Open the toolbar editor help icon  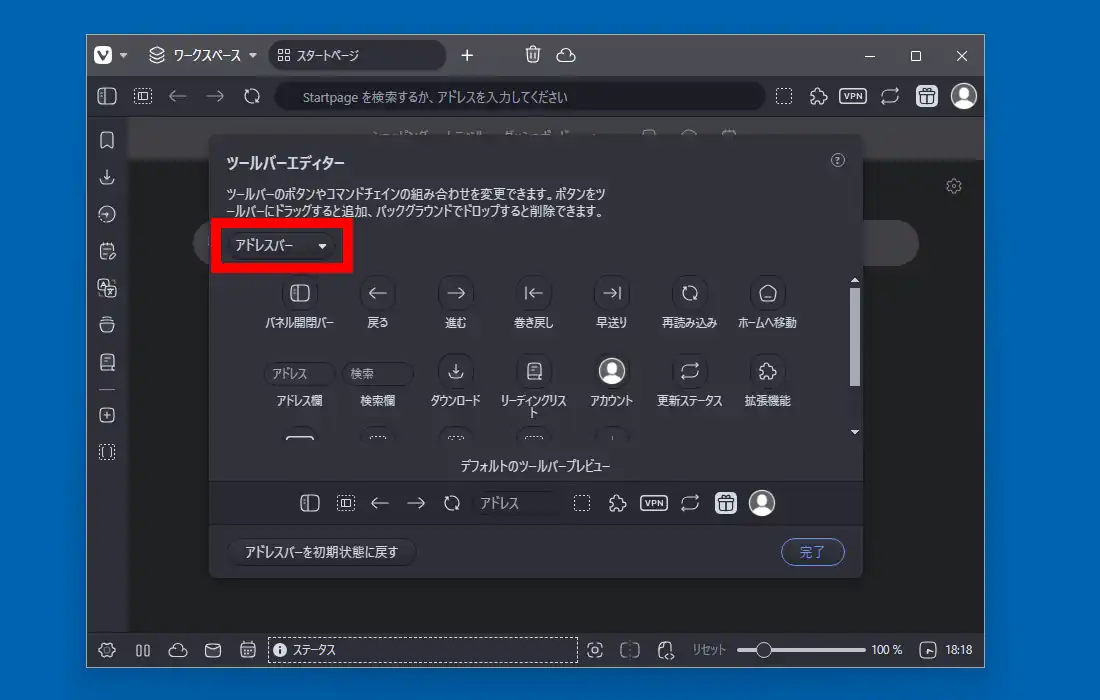(x=838, y=161)
